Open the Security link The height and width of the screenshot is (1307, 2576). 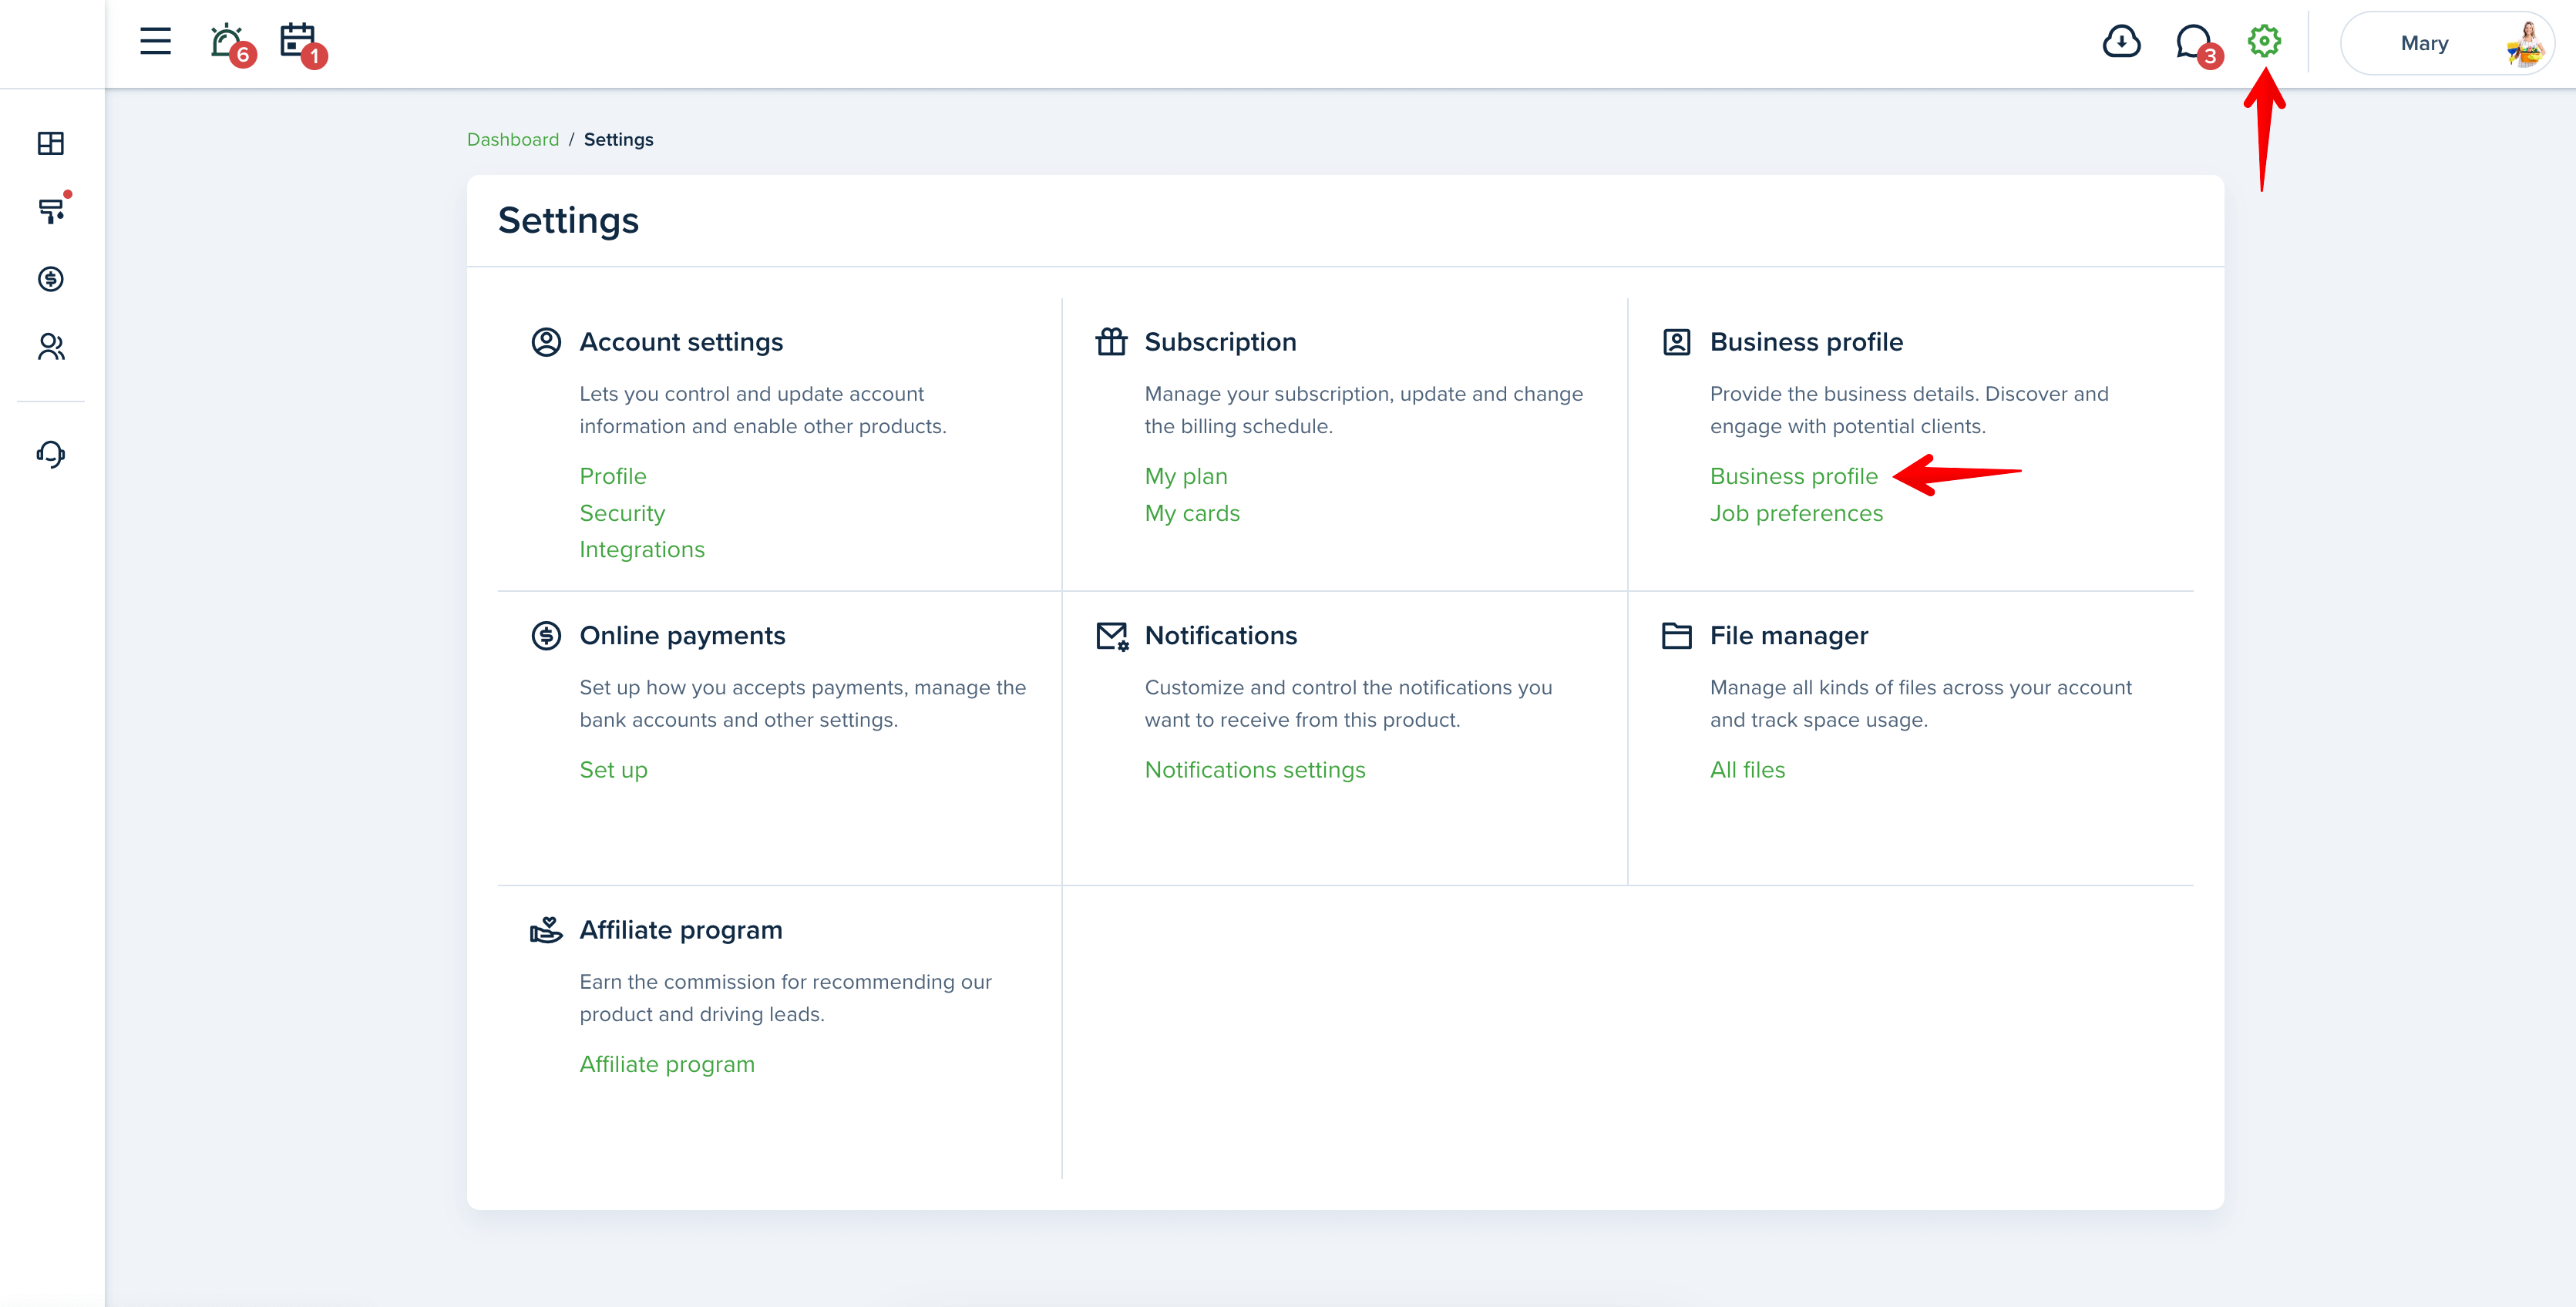622,513
